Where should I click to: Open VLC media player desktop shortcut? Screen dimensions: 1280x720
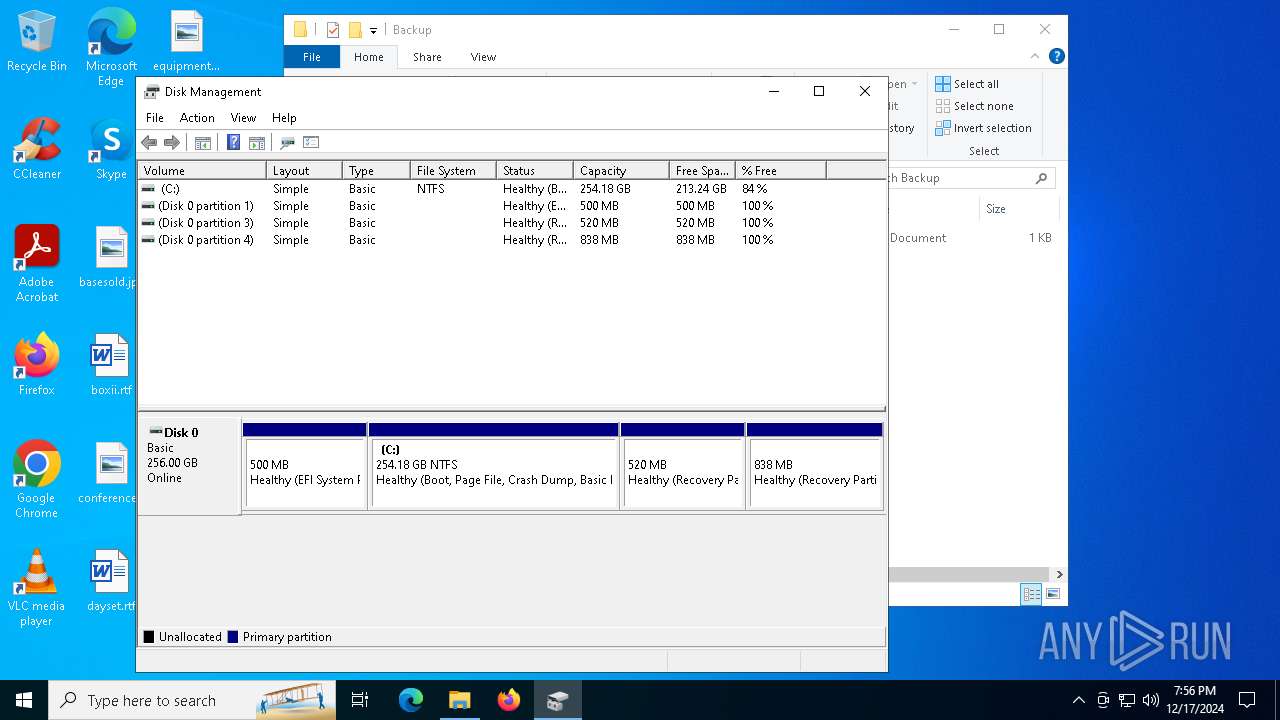37,588
